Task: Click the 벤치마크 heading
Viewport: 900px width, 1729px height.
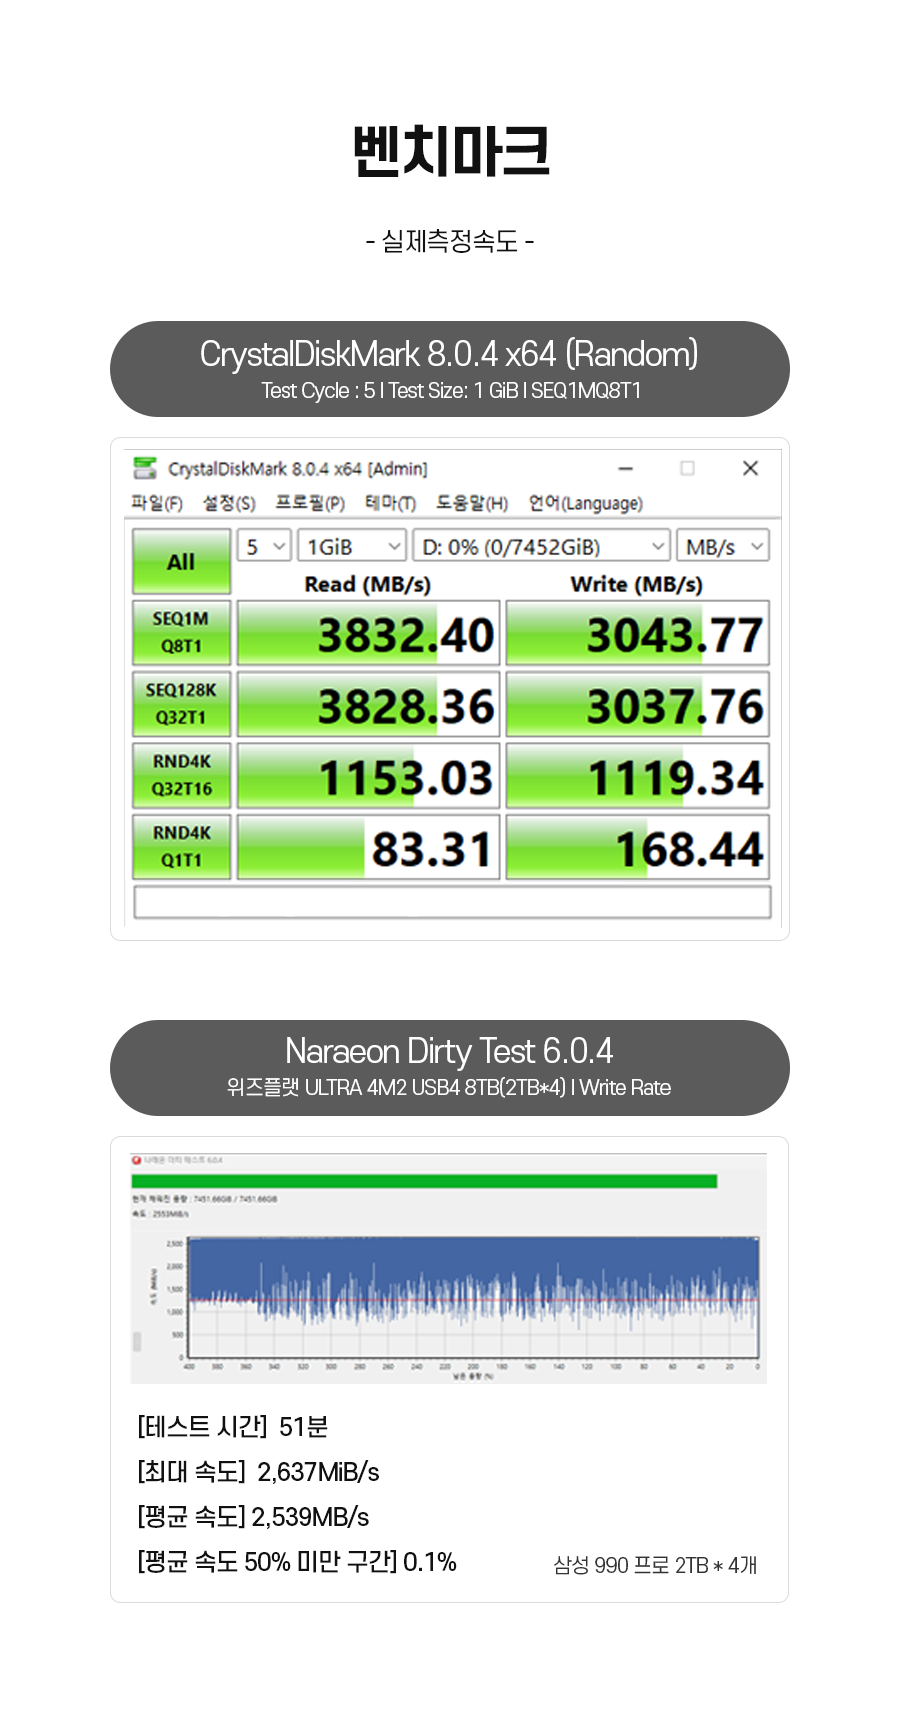Action: point(451,152)
